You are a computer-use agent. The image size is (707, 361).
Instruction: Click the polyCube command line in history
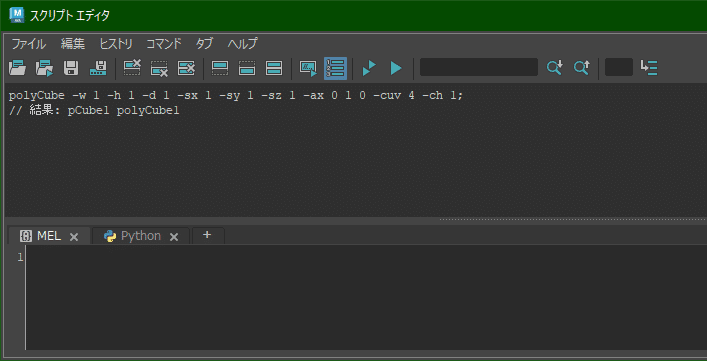point(235,96)
